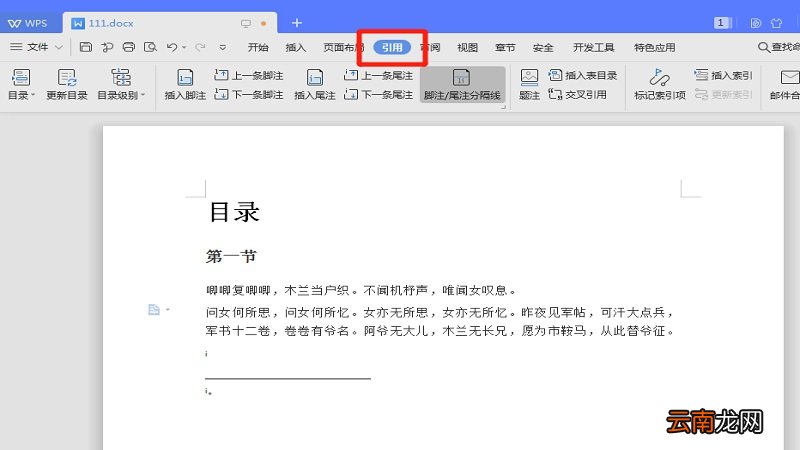Click the 查找命令 search box
The image size is (800, 450).
tap(779, 47)
